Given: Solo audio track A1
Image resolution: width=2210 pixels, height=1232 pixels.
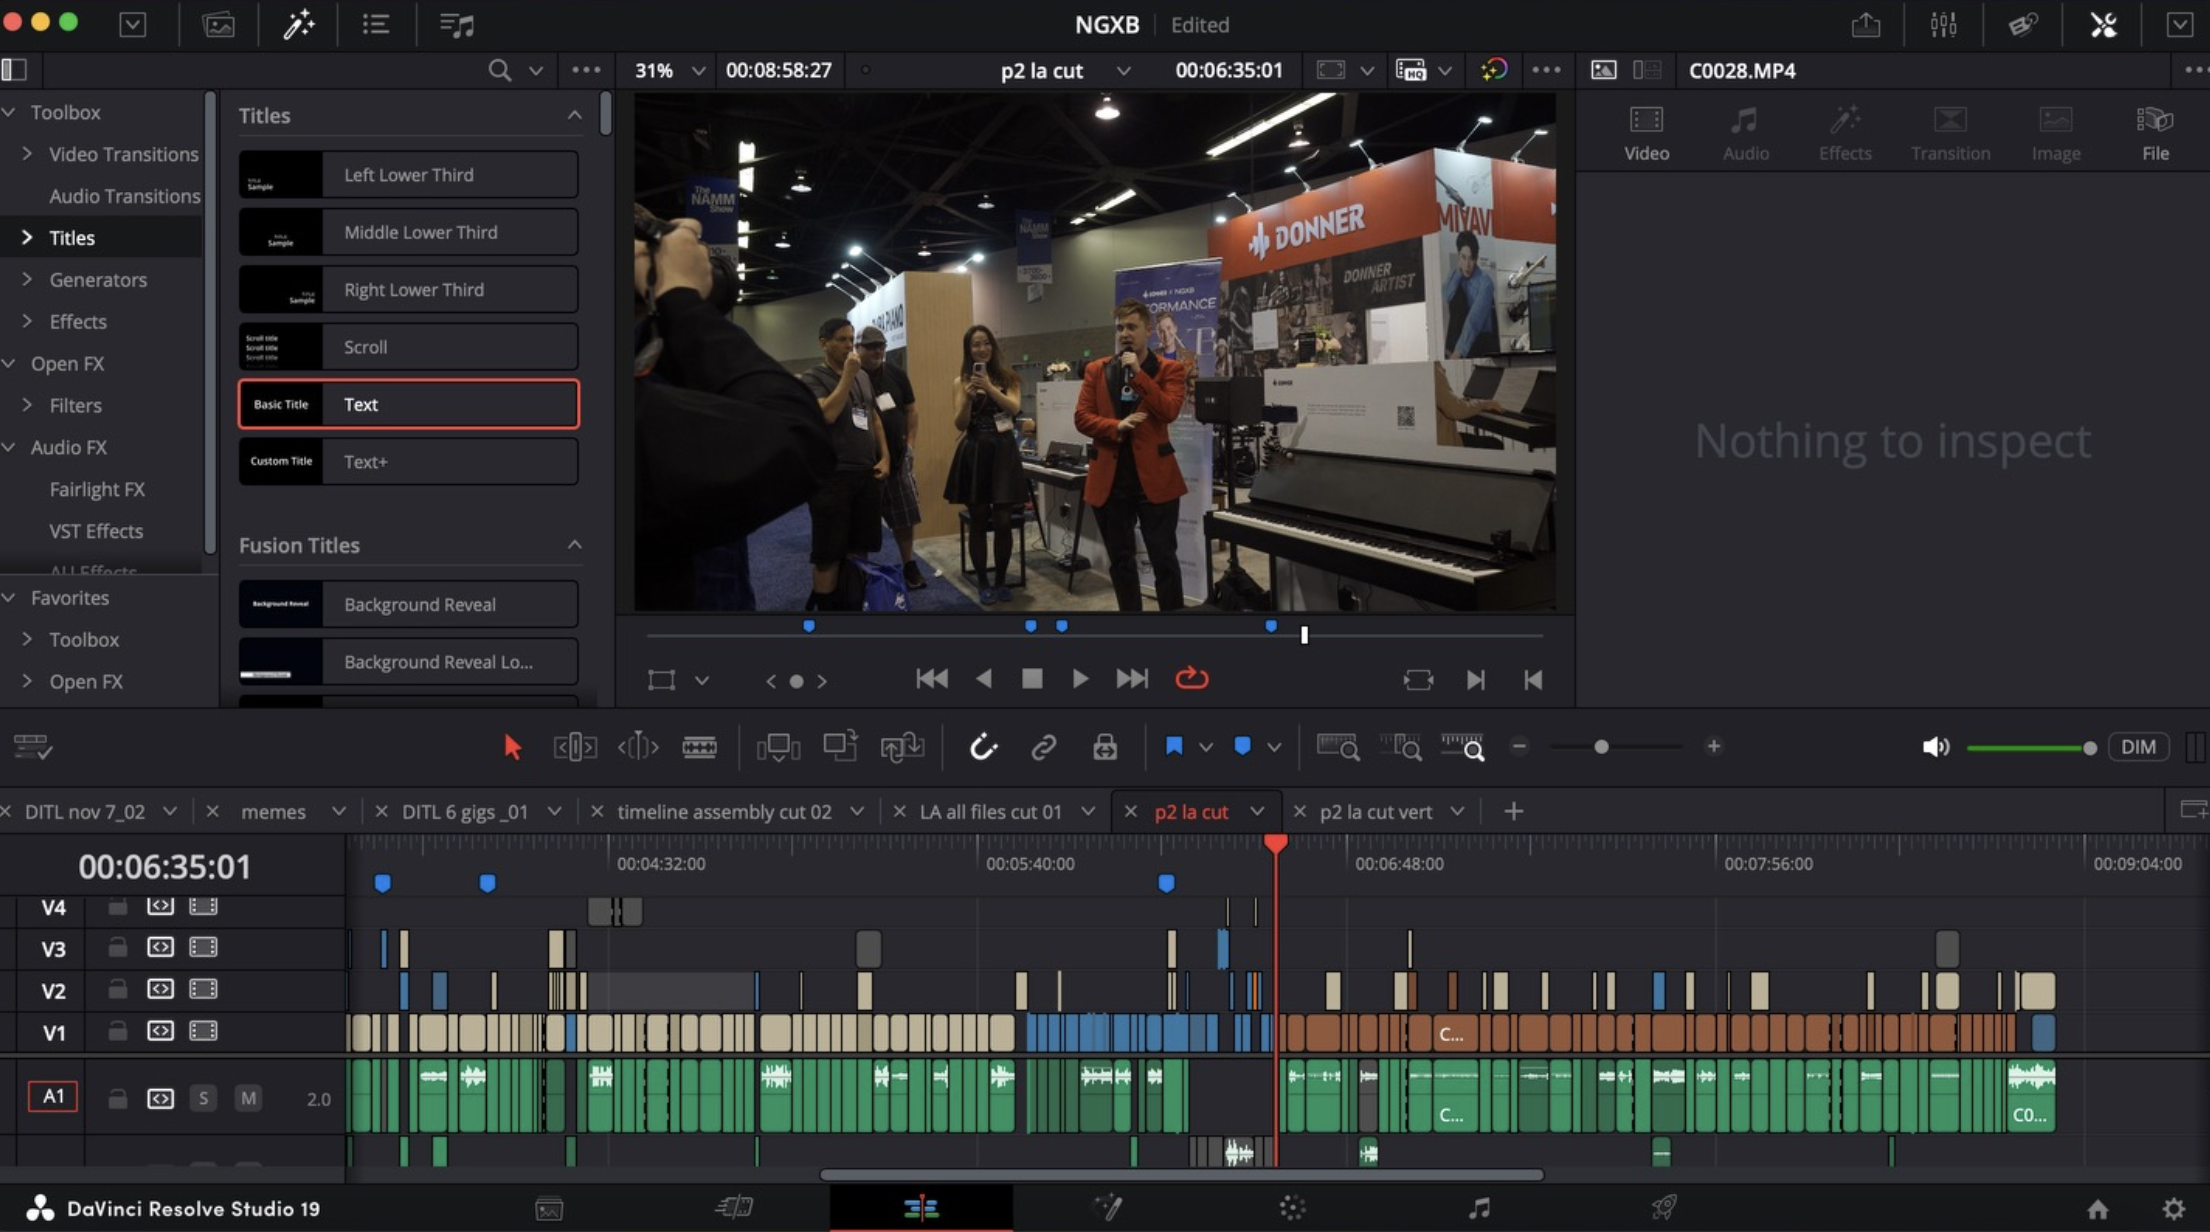Looking at the screenshot, I should pos(203,1098).
